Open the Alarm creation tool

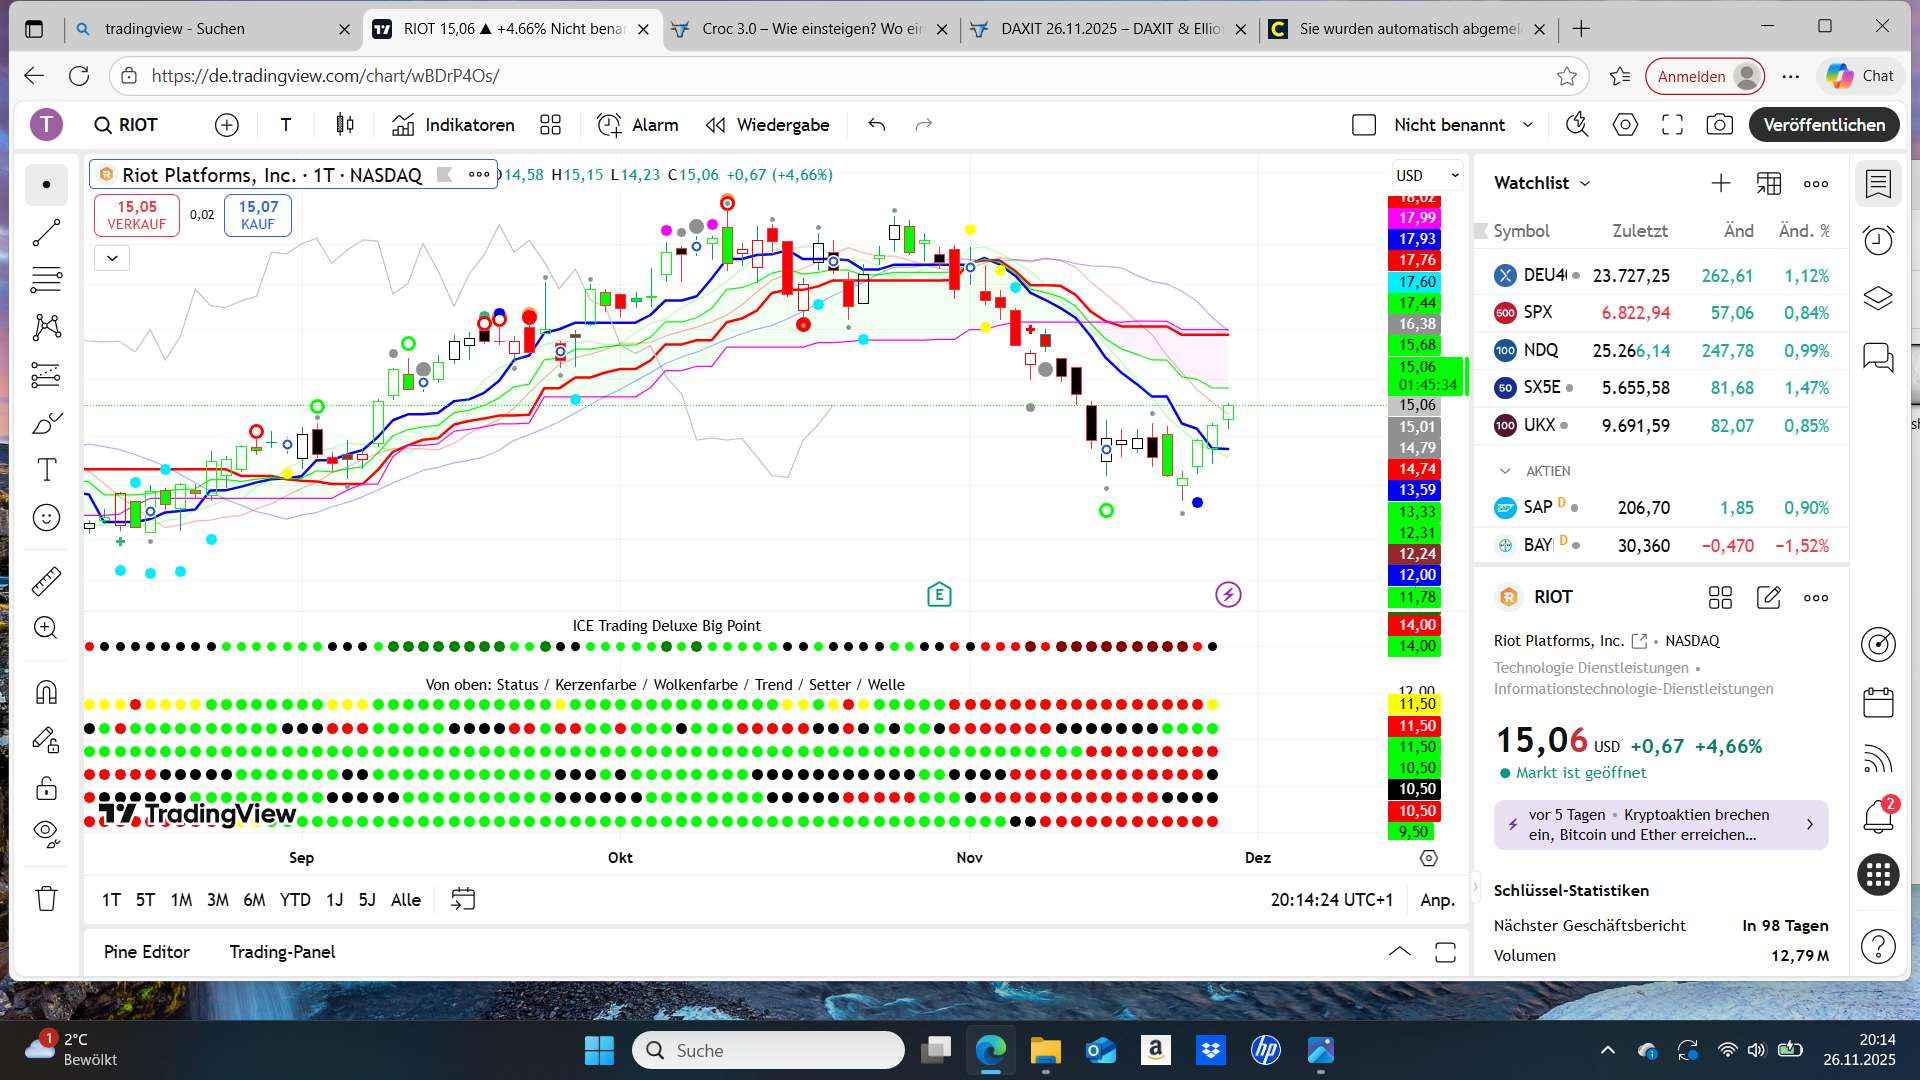click(x=638, y=125)
